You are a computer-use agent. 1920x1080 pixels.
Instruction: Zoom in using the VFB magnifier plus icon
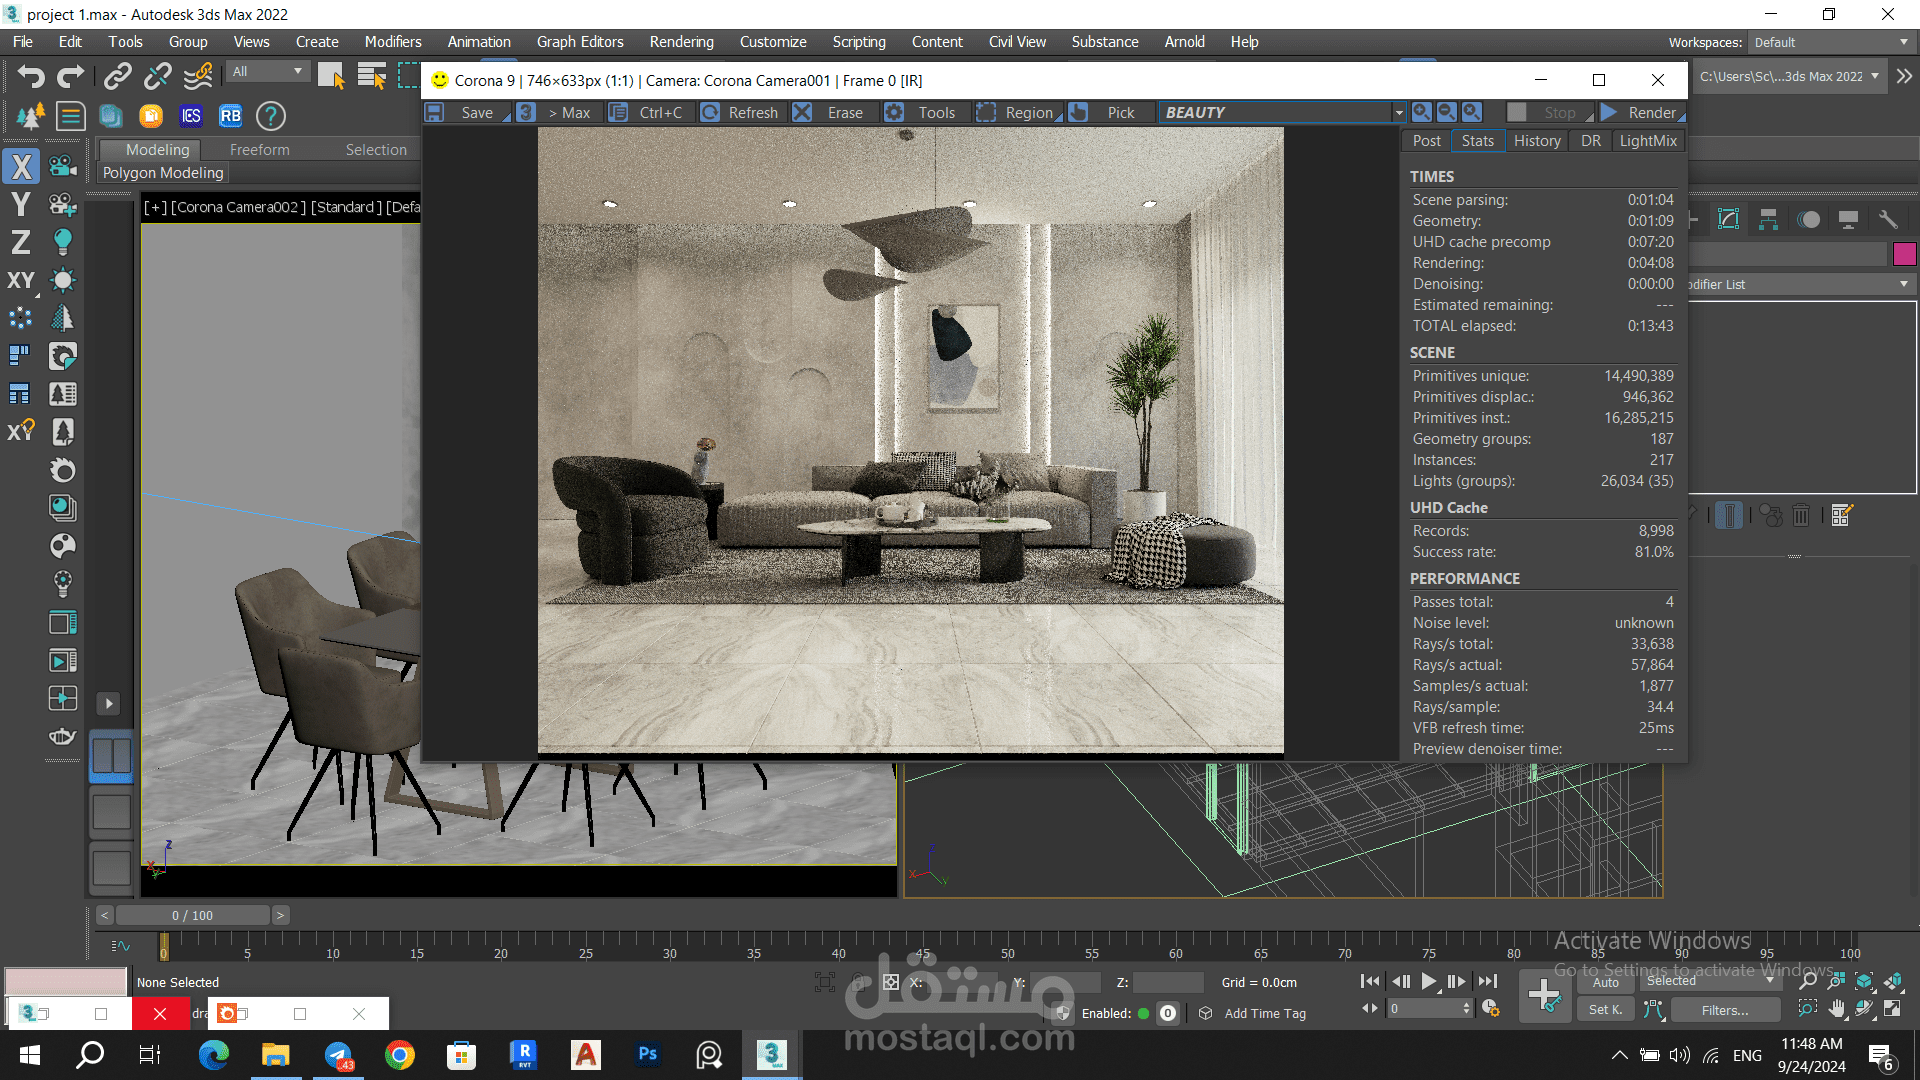pos(1421,112)
